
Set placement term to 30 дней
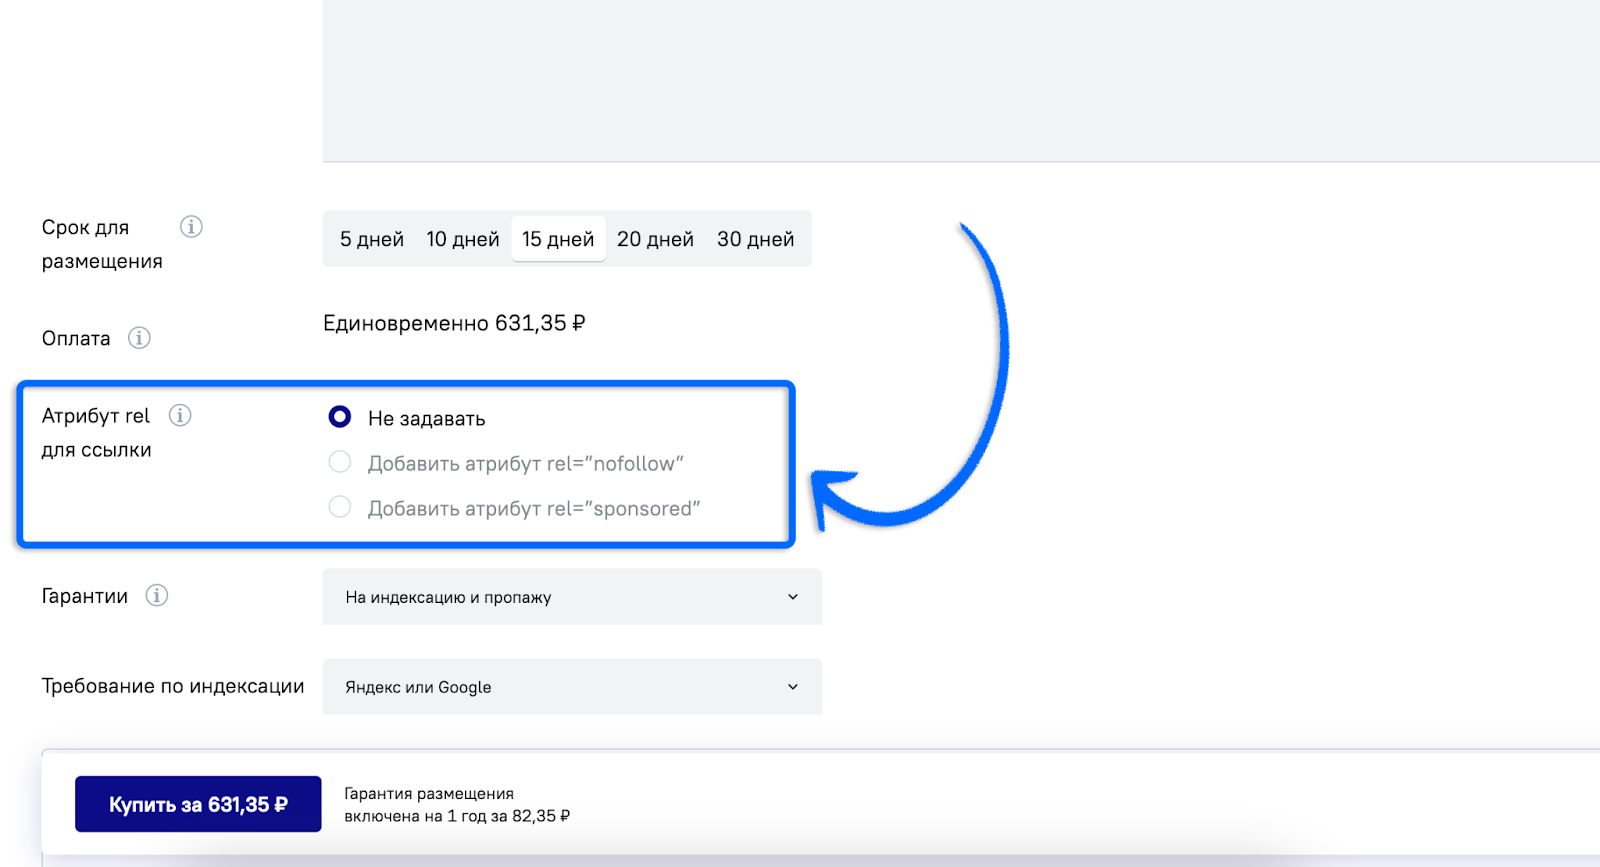tap(755, 239)
